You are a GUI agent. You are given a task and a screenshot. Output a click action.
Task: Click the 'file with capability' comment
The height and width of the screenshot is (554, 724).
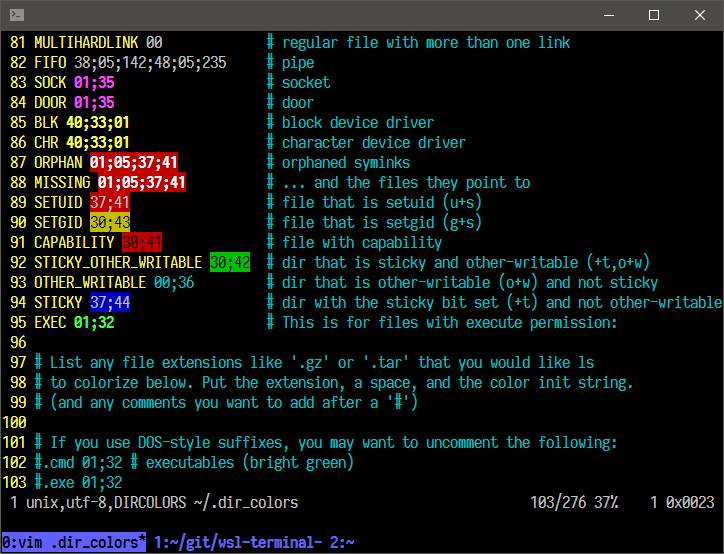point(362,242)
